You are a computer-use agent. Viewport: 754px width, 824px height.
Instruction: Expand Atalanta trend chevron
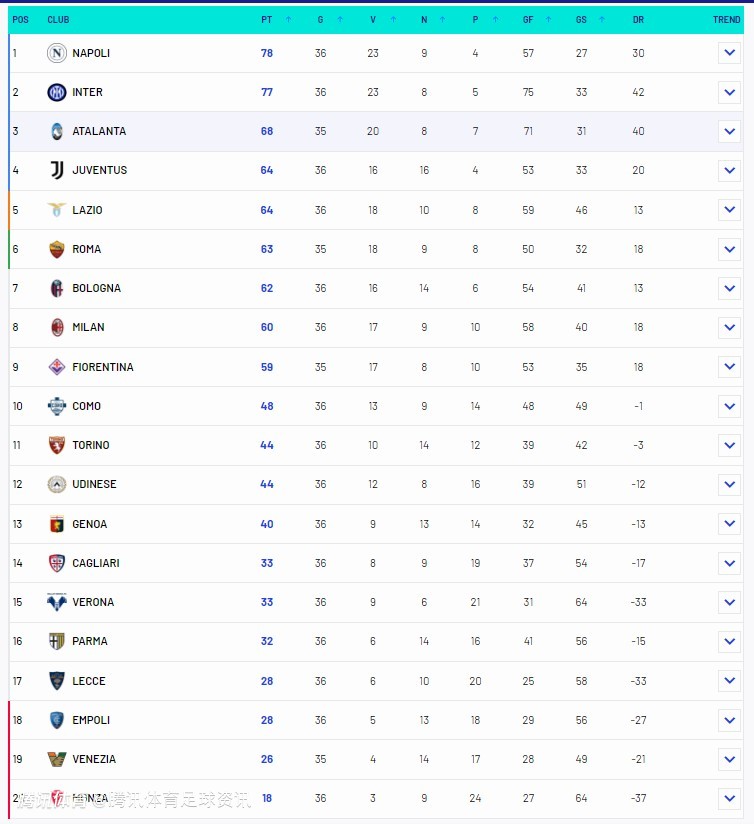tap(729, 131)
